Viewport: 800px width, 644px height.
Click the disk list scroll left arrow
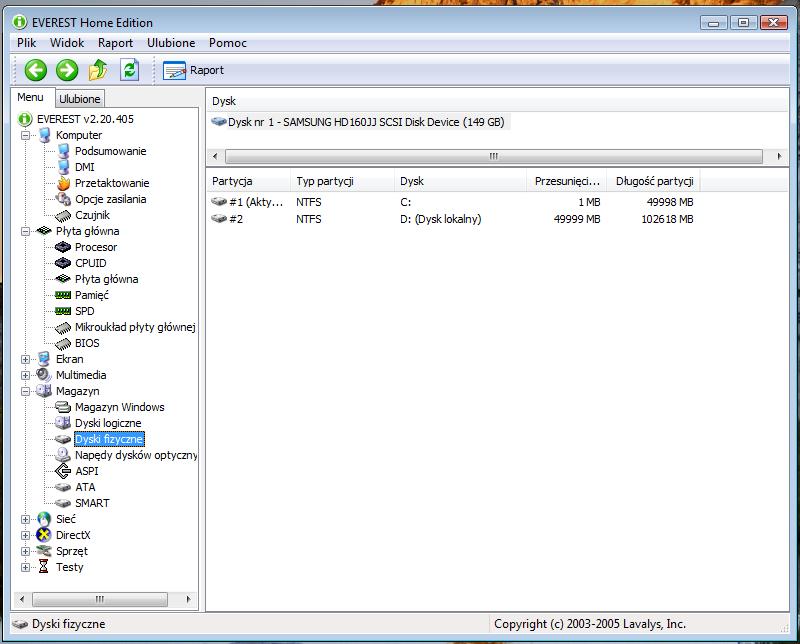(215, 156)
